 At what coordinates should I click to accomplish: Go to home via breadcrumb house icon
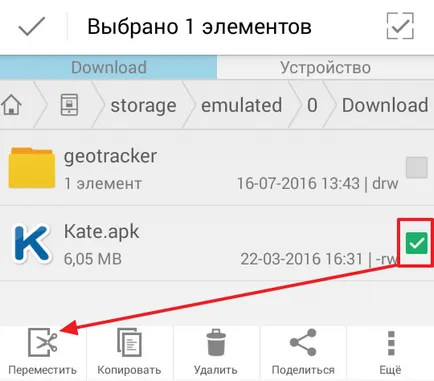[x=11, y=105]
